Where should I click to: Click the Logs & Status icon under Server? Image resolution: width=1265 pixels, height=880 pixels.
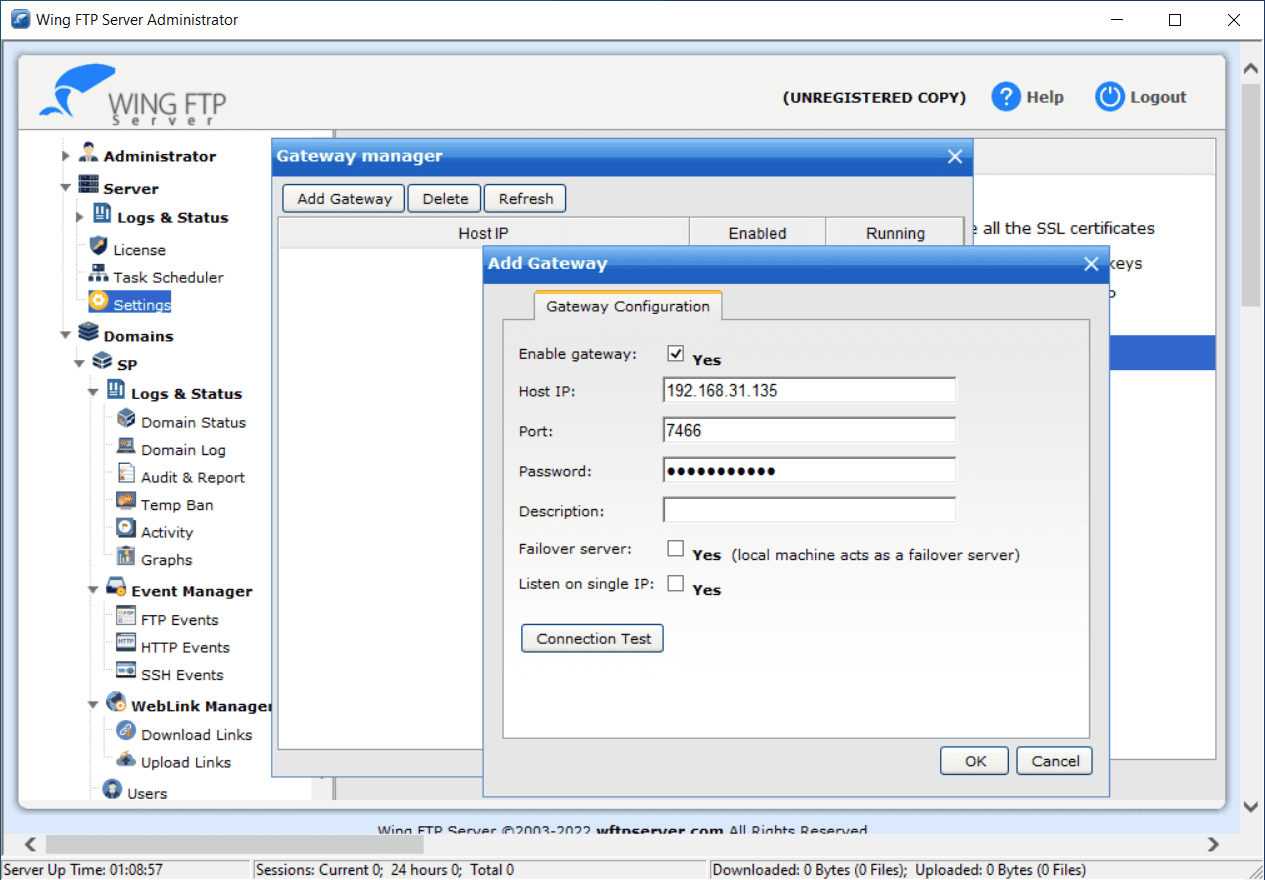point(102,215)
